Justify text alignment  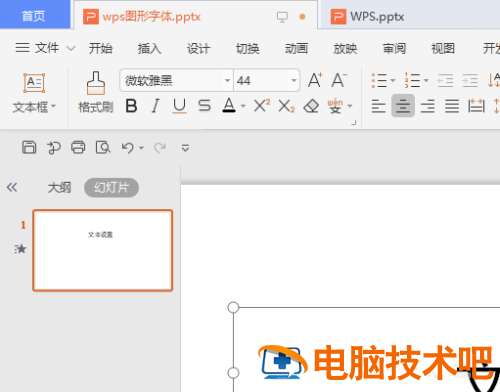[x=452, y=106]
